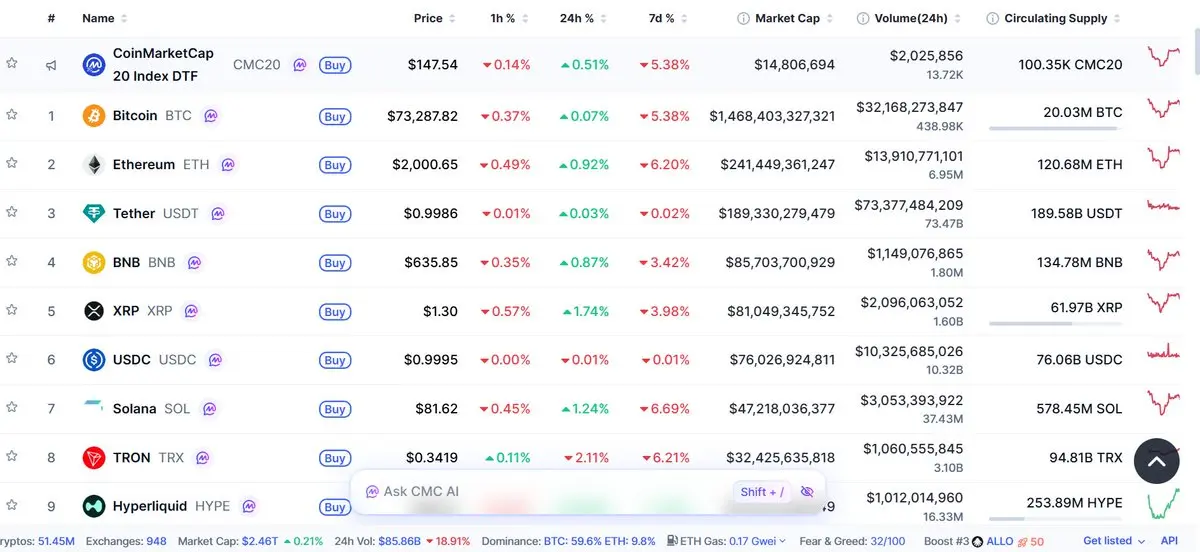Open AI insight icon beside SOL
Viewport: 1200px width, 552px height.
209,409
